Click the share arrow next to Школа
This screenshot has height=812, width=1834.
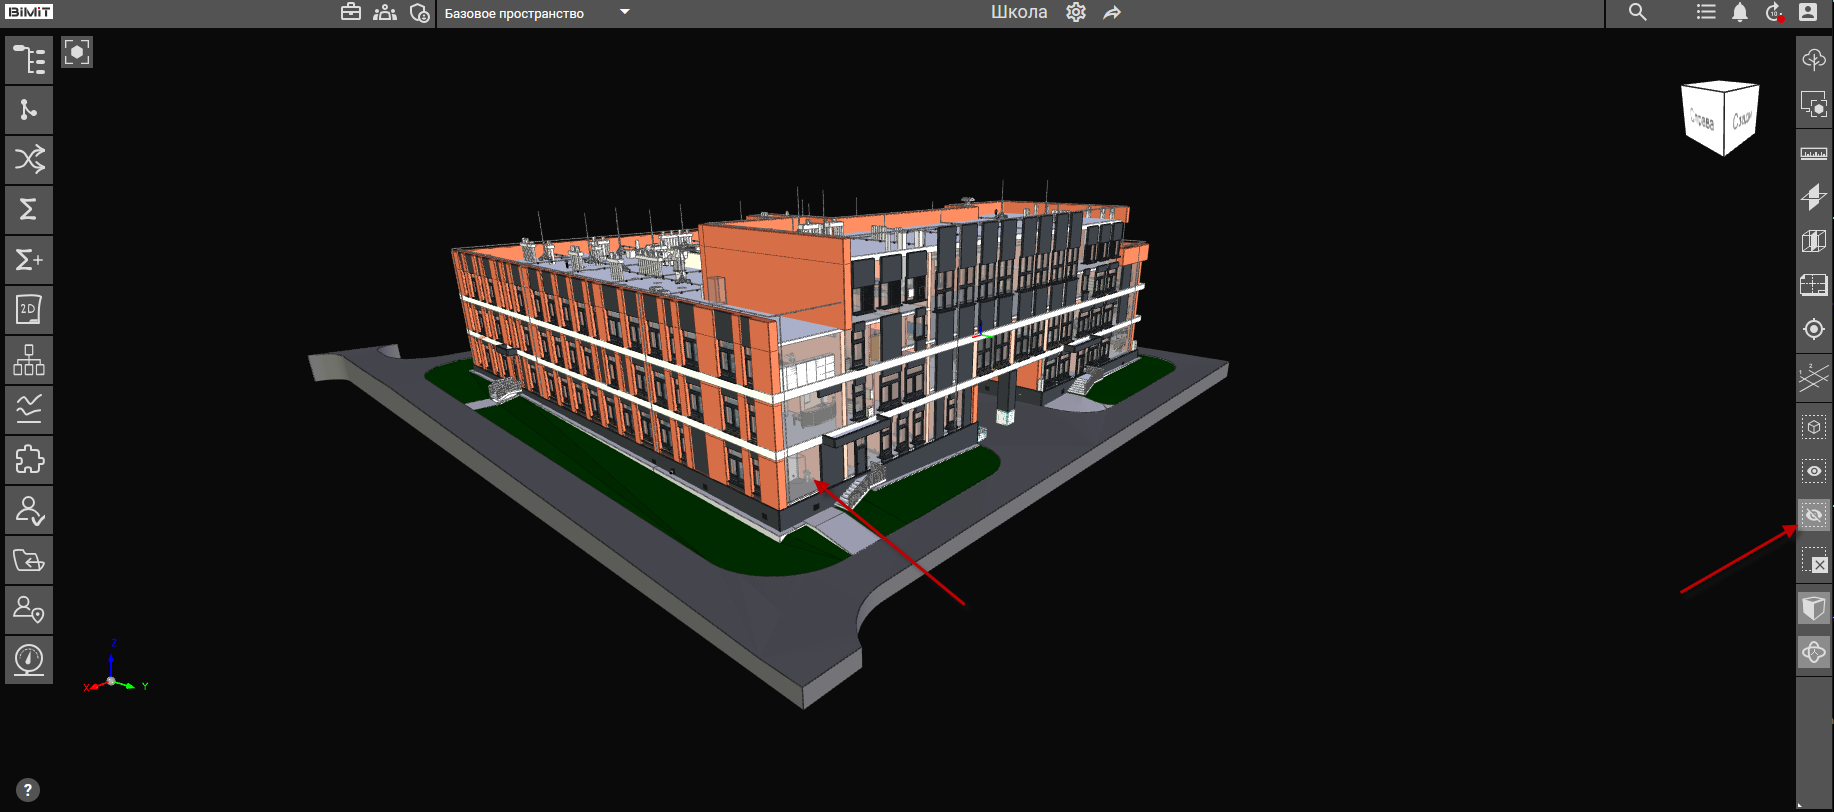click(x=1112, y=12)
